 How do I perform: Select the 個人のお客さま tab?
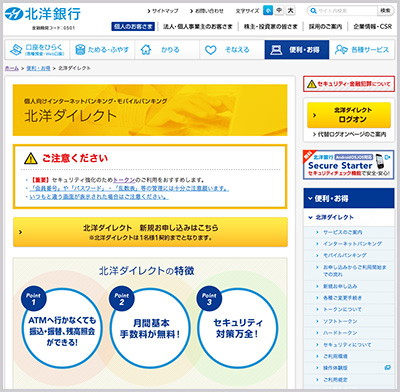pyautogui.click(x=133, y=26)
